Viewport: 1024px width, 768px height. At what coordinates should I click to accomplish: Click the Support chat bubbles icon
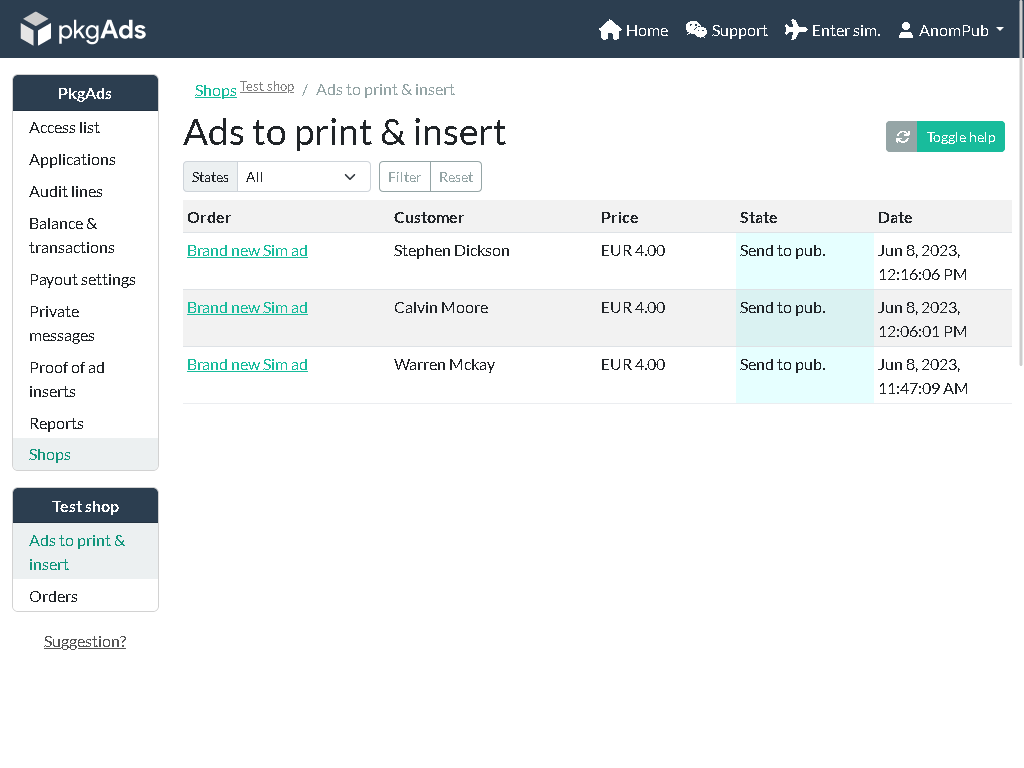pos(696,30)
